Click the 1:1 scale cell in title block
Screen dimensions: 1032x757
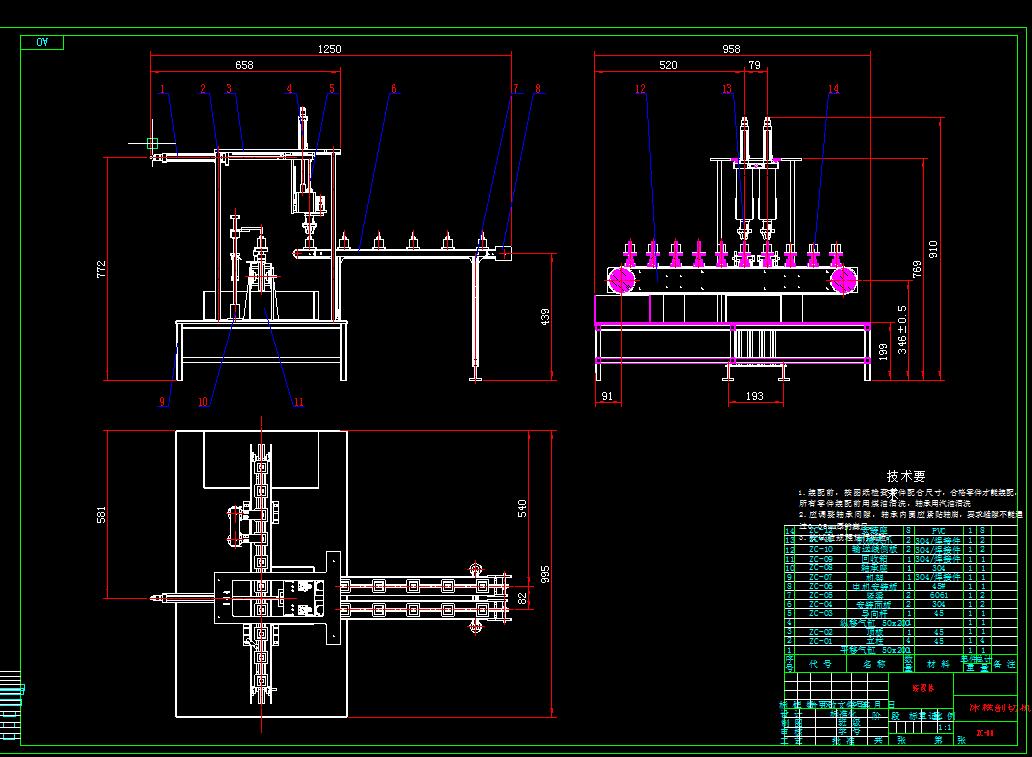pos(947,727)
